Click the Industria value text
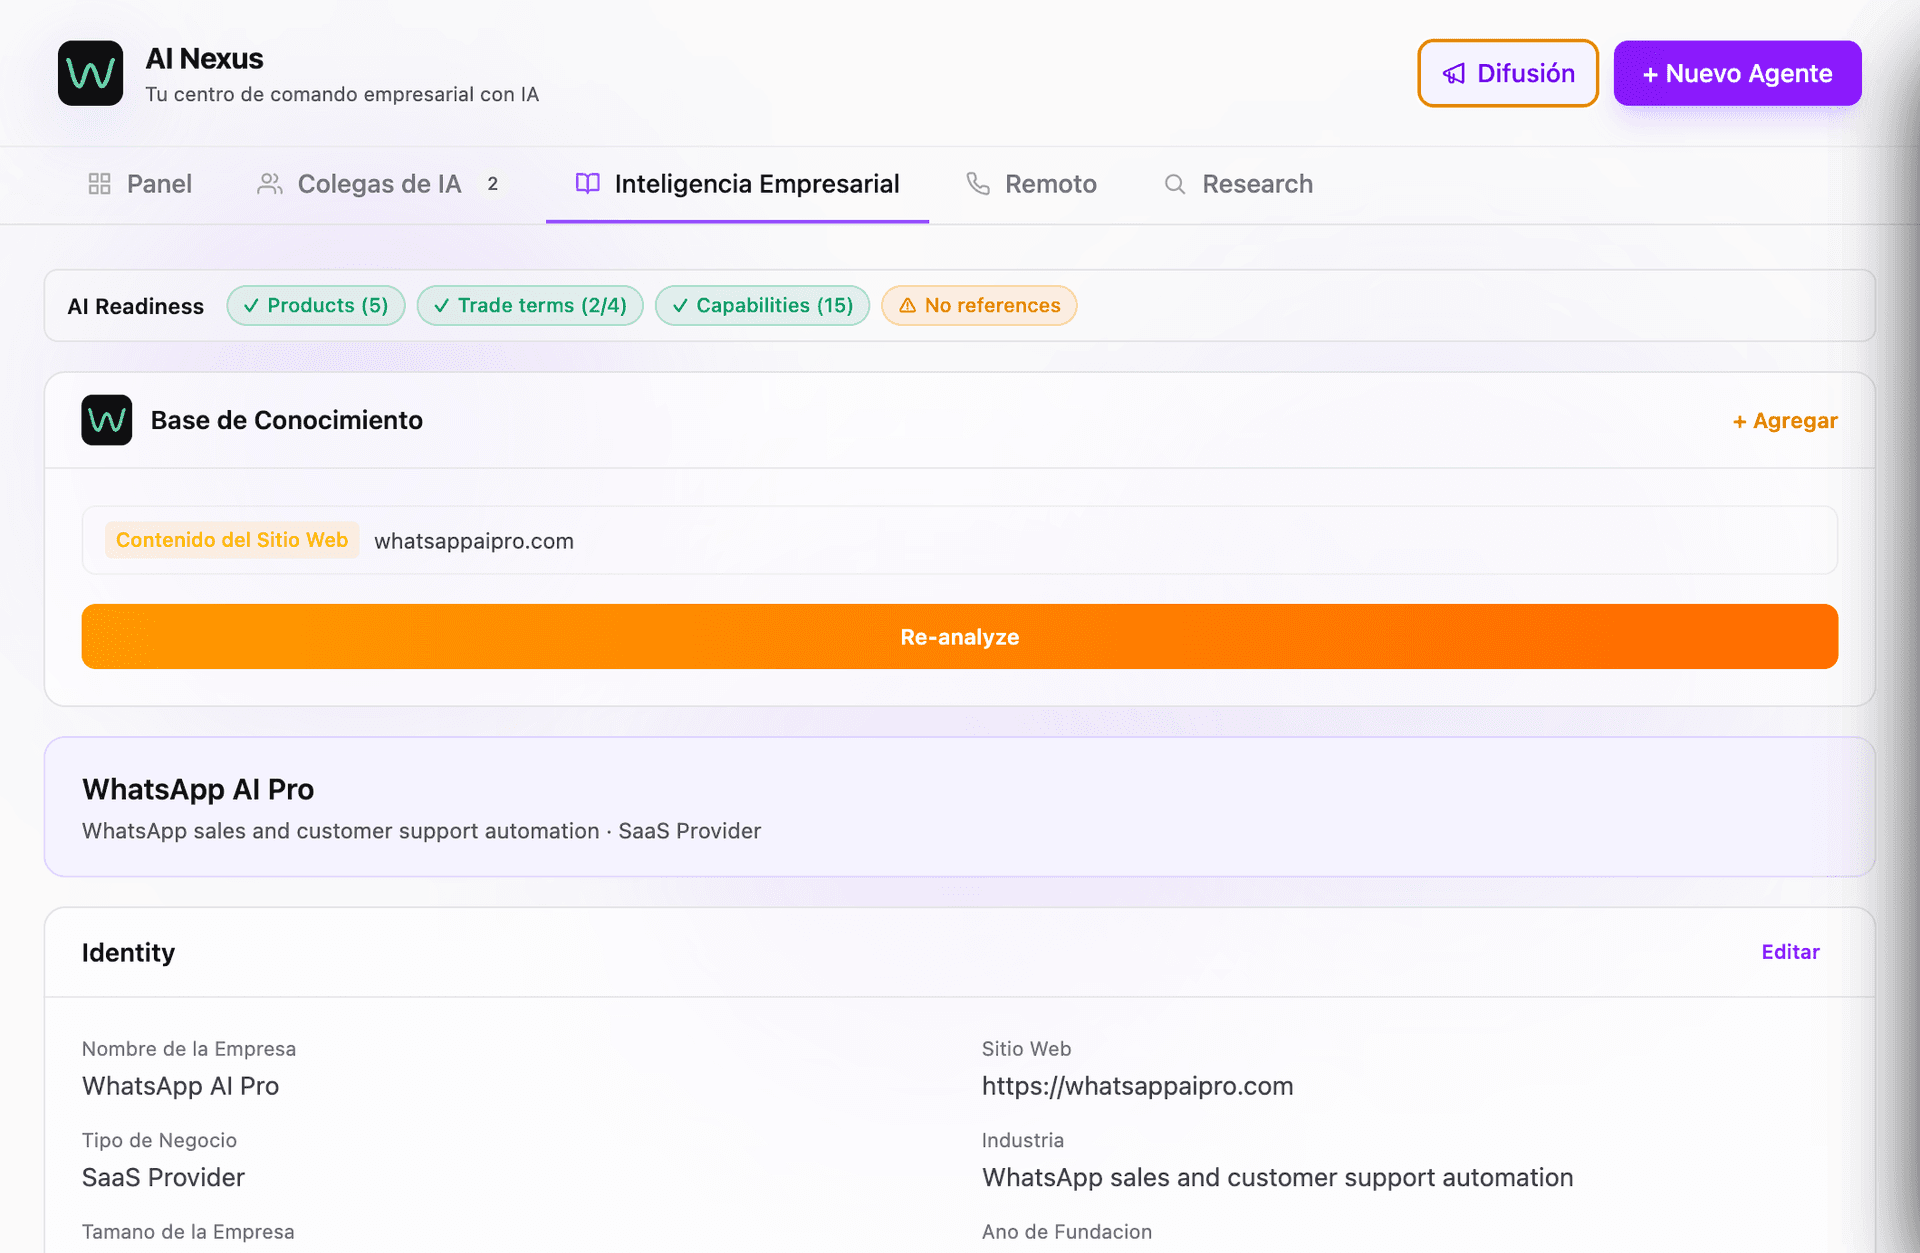This screenshot has height=1253, width=1920. pos(1277,1178)
